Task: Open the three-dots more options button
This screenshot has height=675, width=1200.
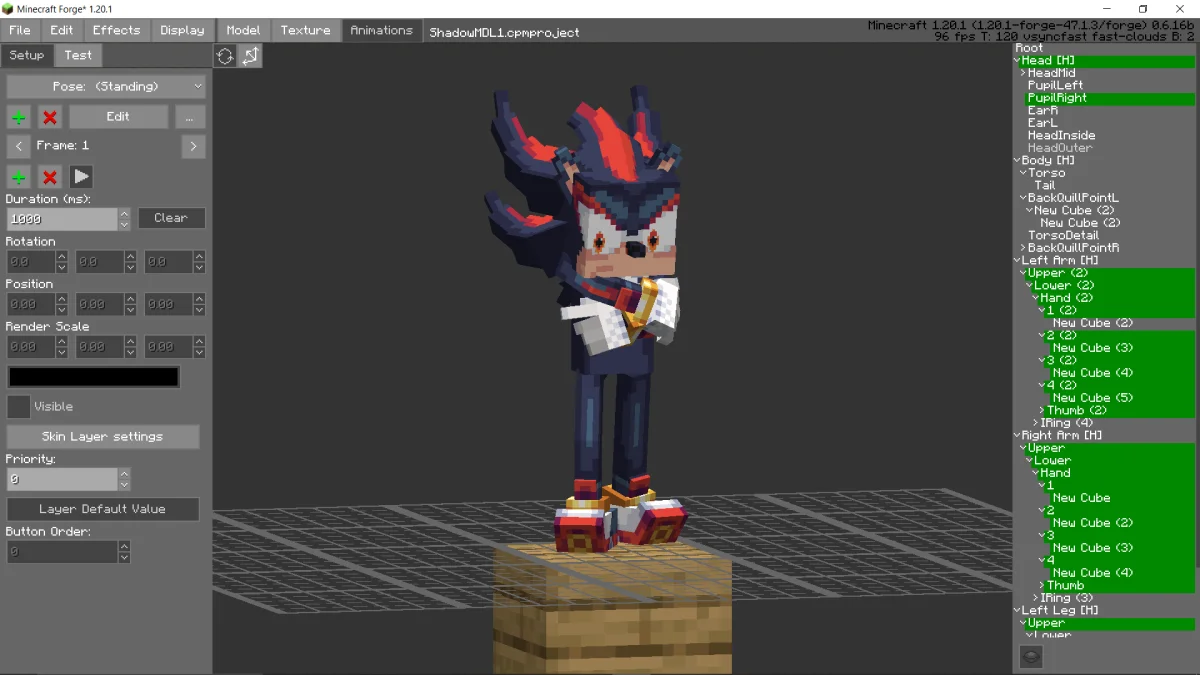Action: pos(190,117)
